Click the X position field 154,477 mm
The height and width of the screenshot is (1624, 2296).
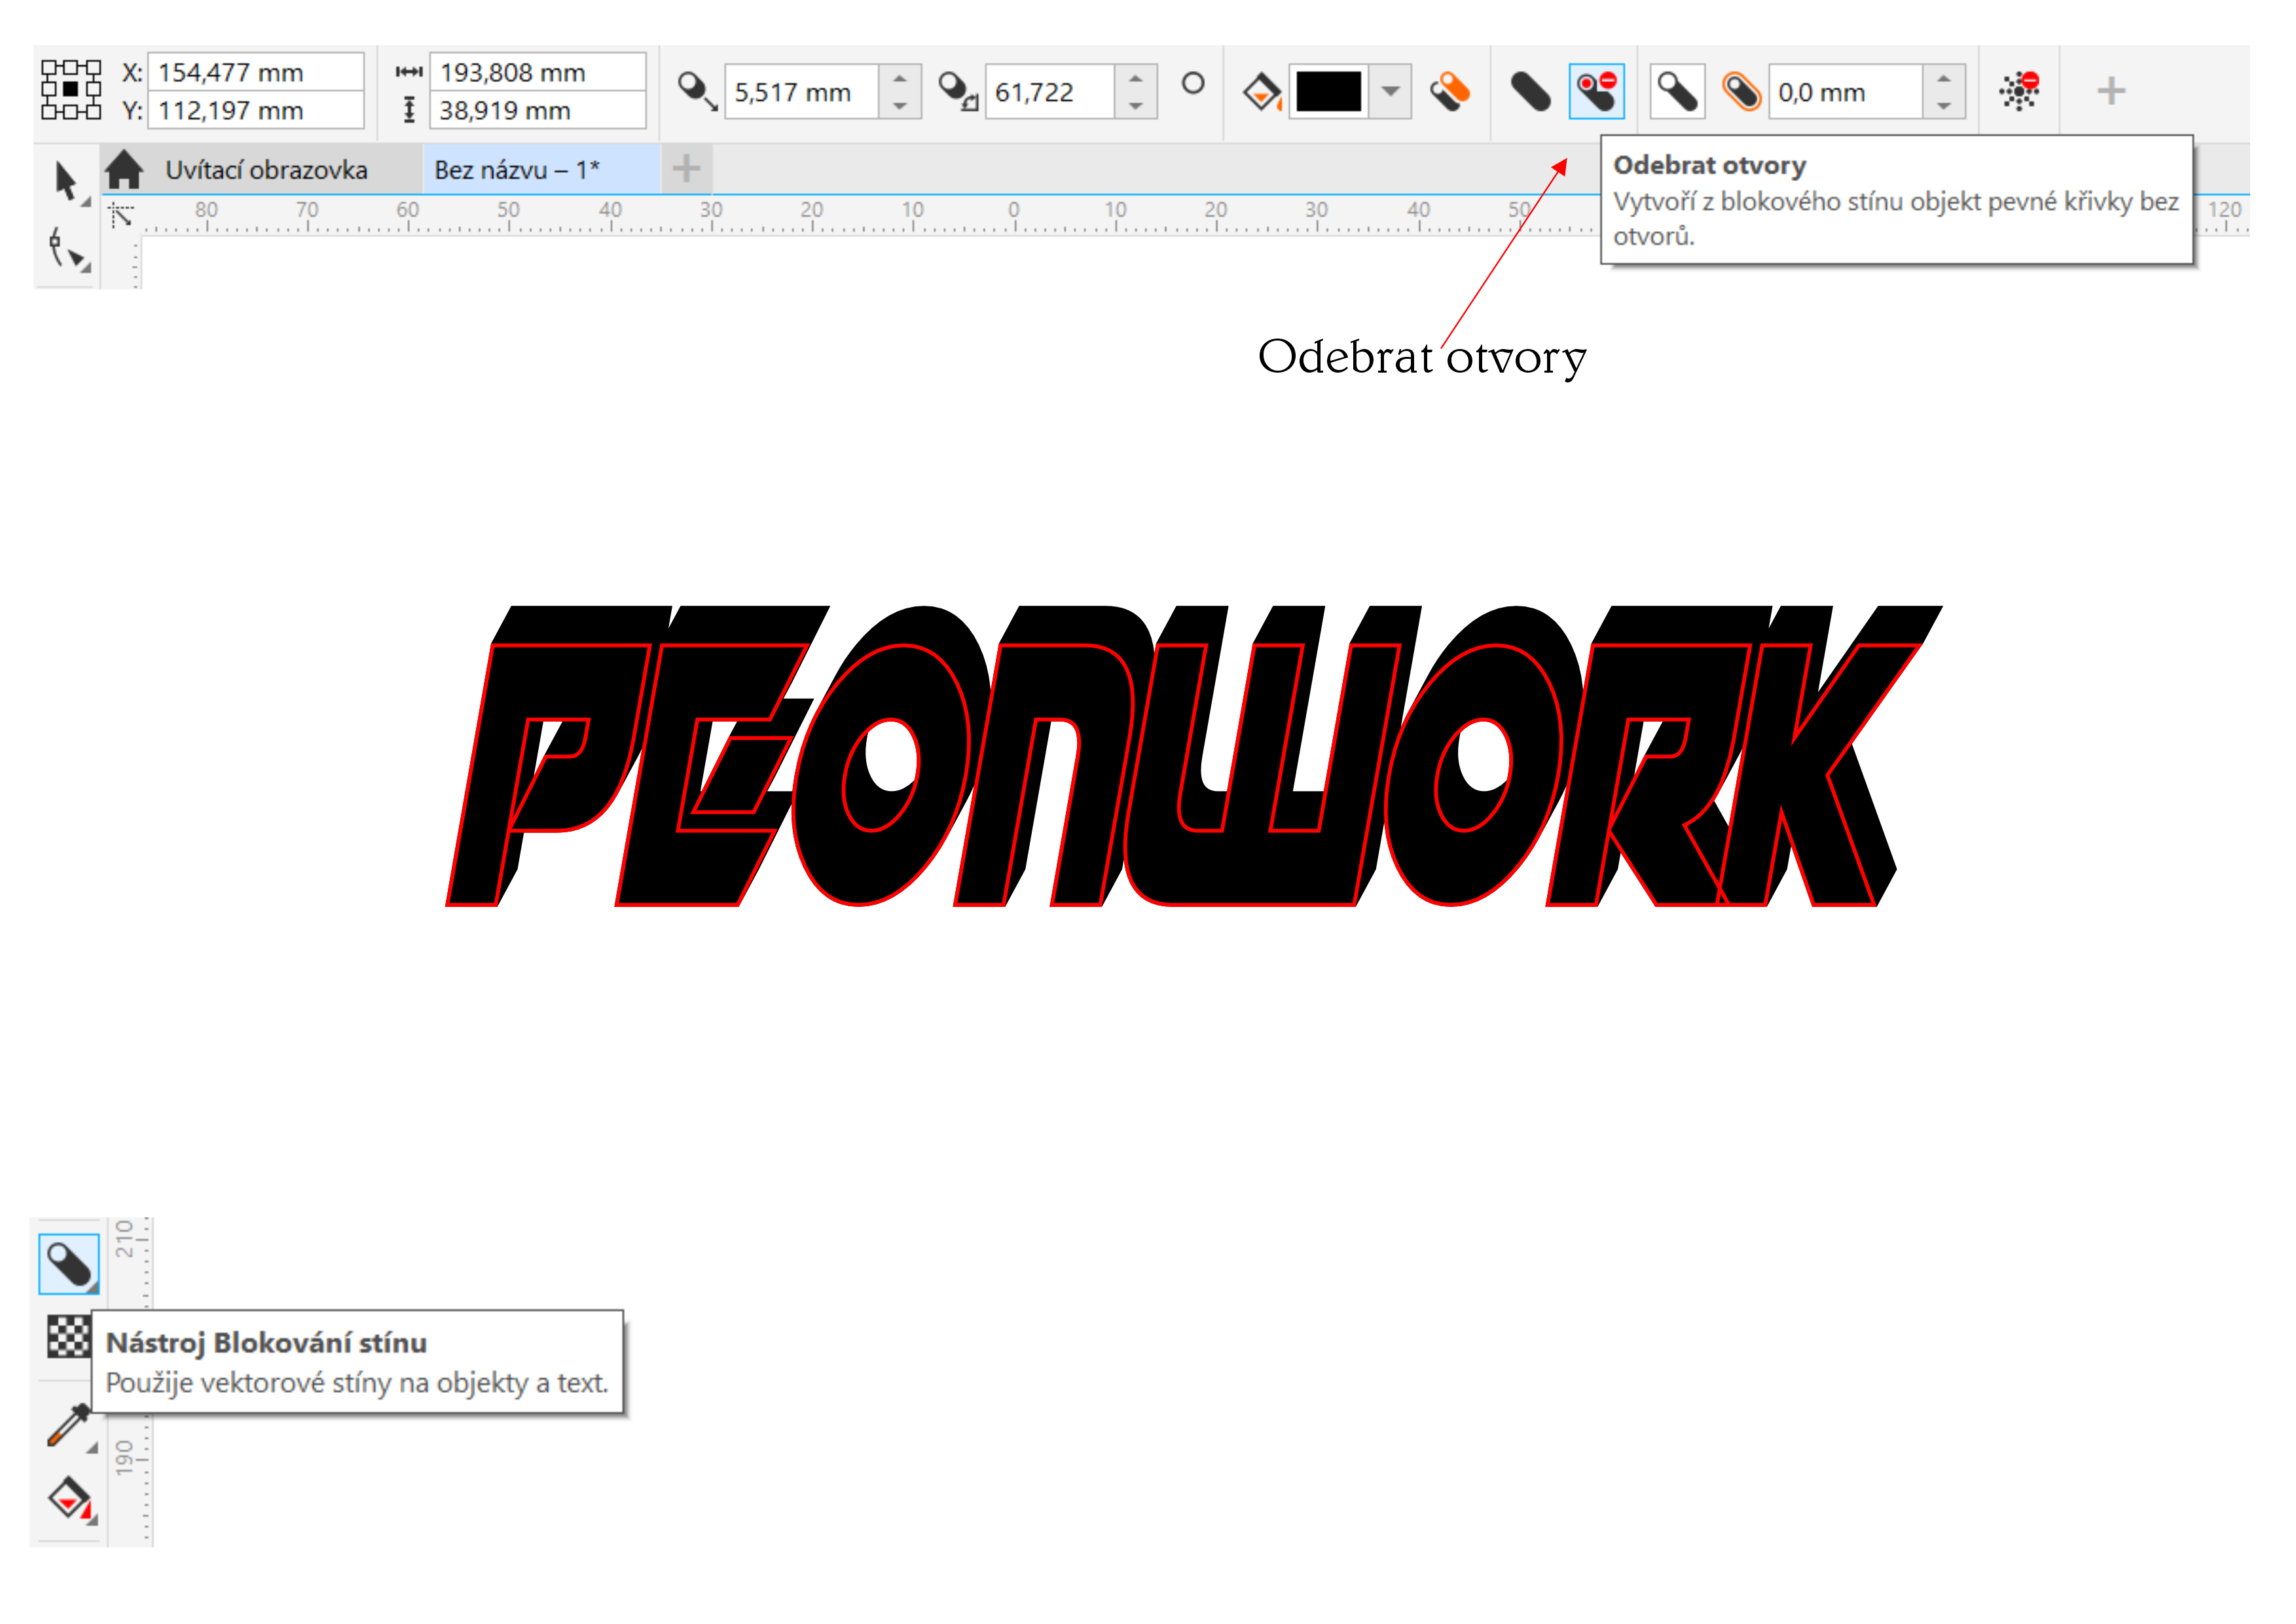255,72
